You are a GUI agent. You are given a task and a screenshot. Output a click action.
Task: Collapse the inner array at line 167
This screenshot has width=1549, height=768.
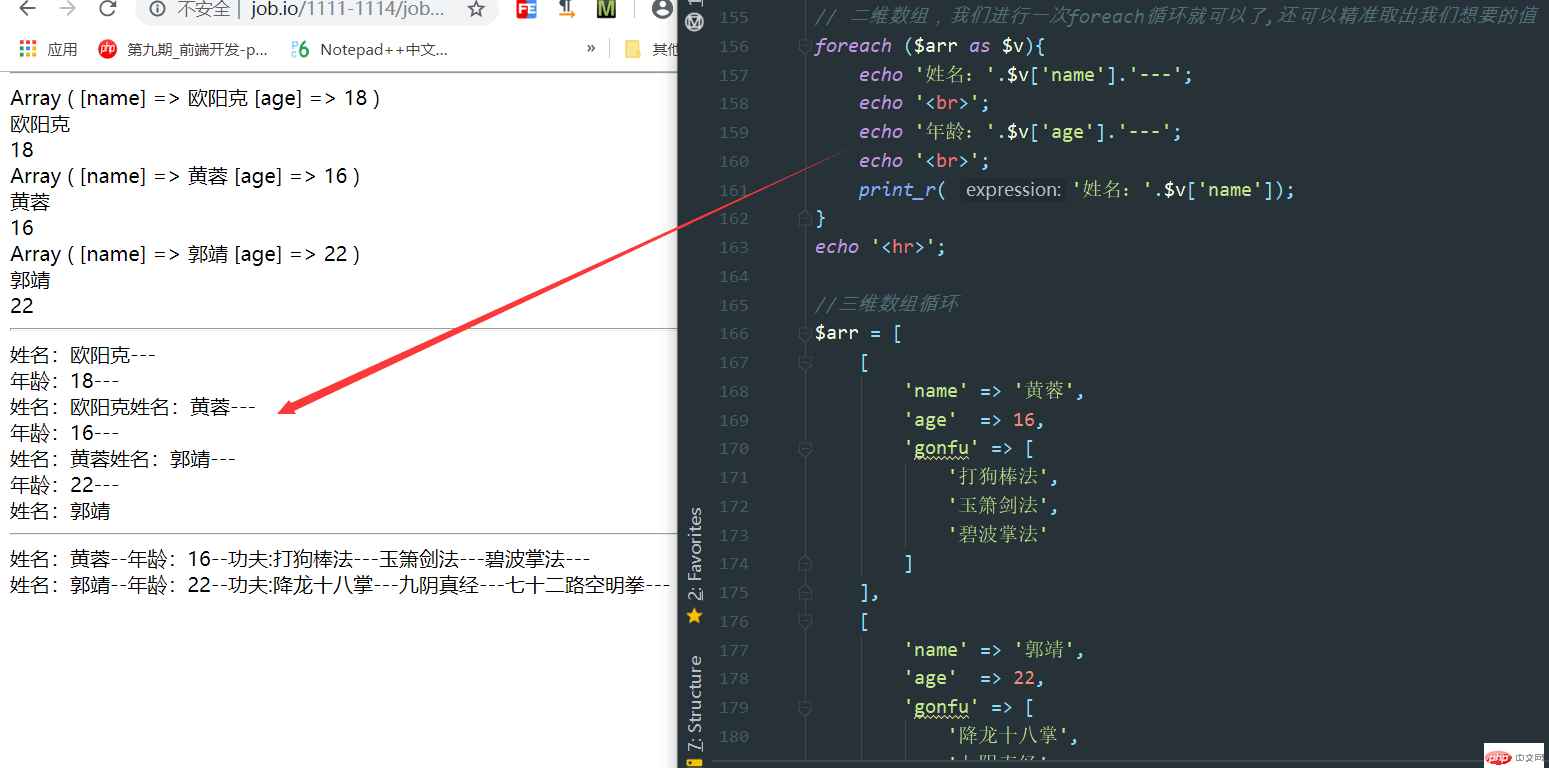[x=804, y=363]
